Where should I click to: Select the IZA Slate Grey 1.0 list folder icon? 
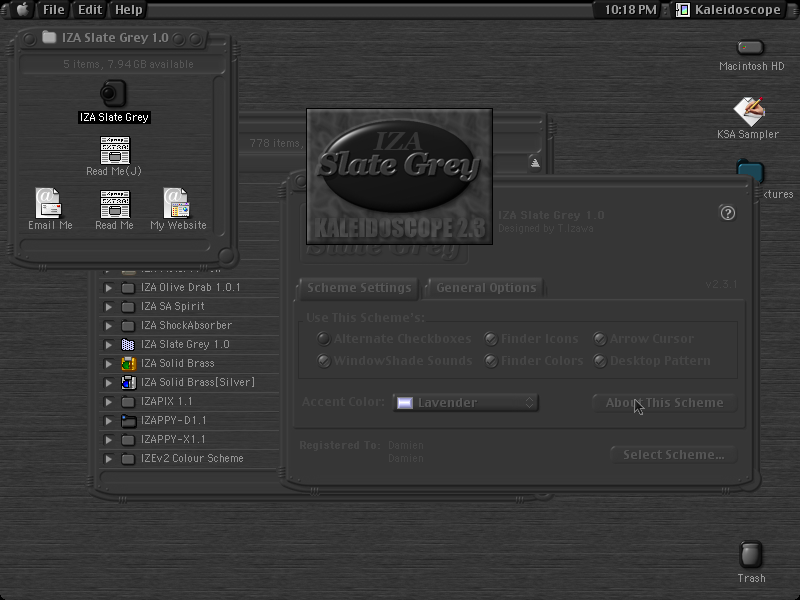click(128, 344)
